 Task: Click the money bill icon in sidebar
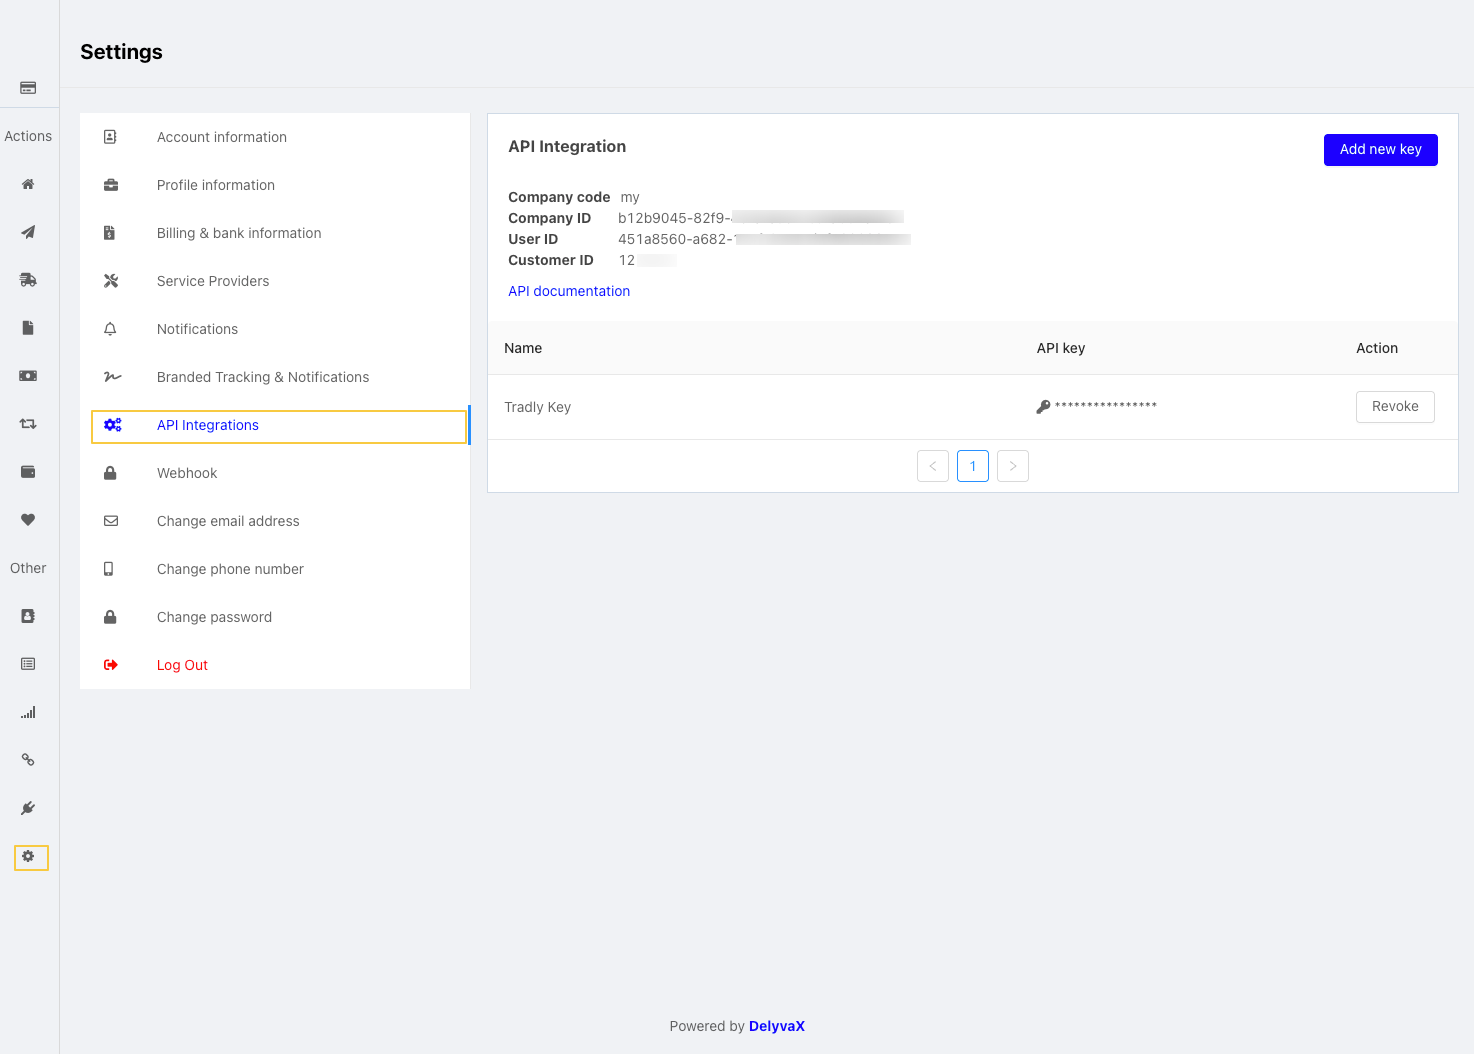[28, 376]
